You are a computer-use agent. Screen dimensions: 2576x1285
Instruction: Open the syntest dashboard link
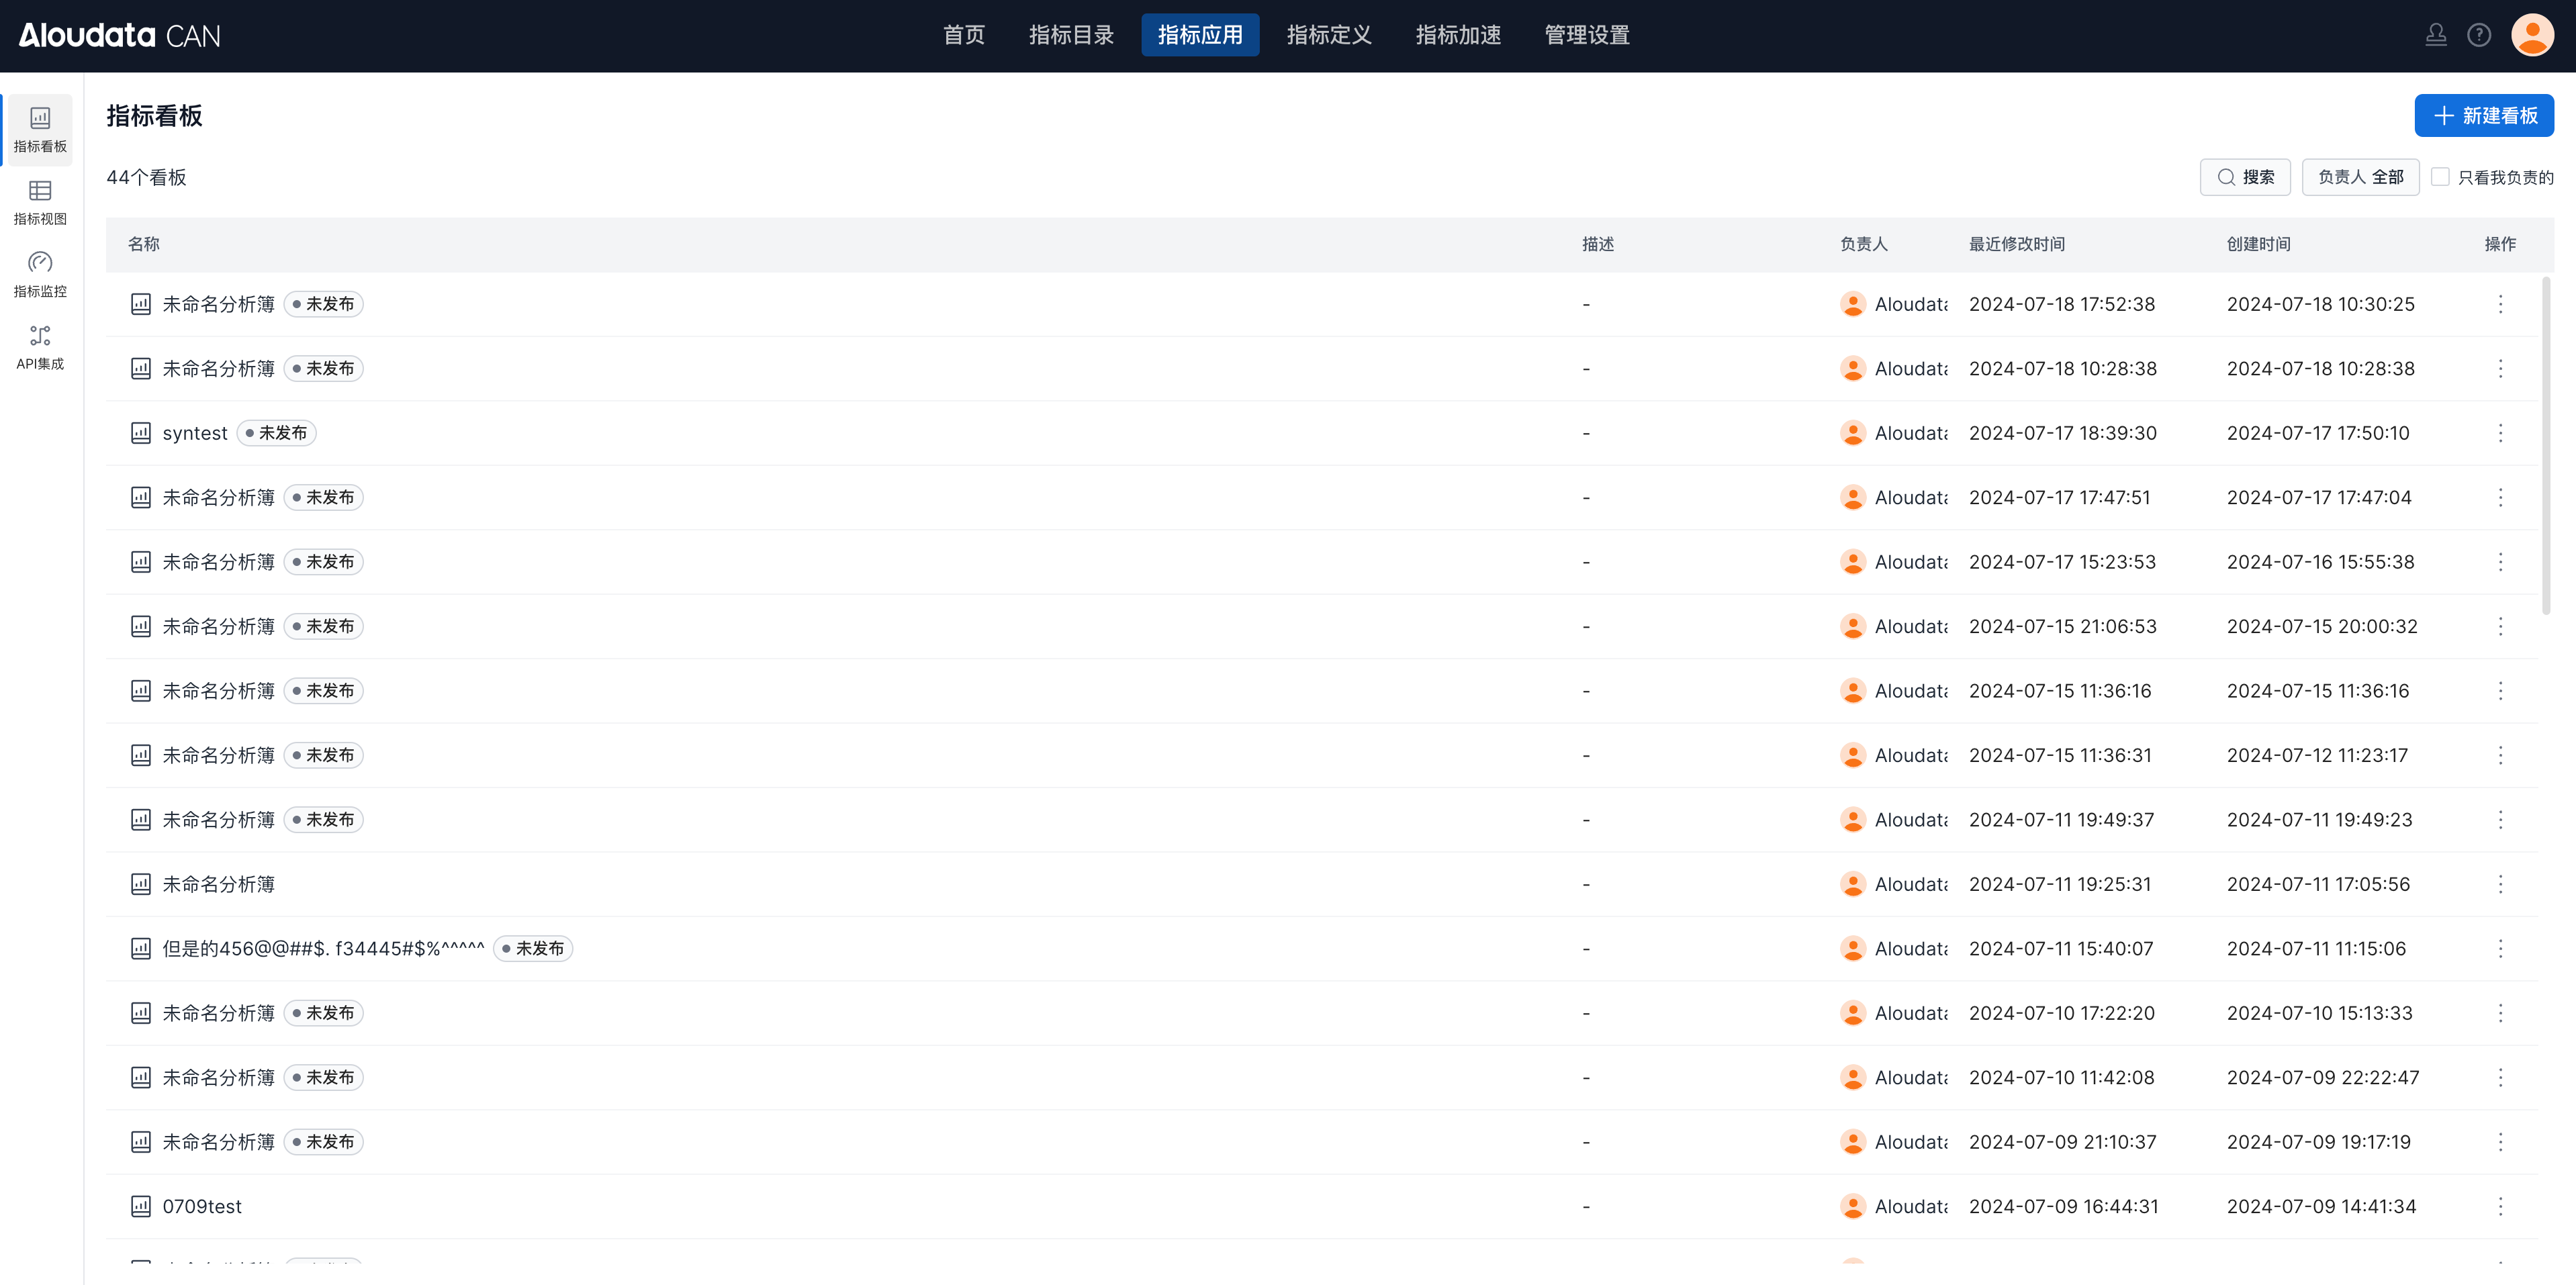195,433
